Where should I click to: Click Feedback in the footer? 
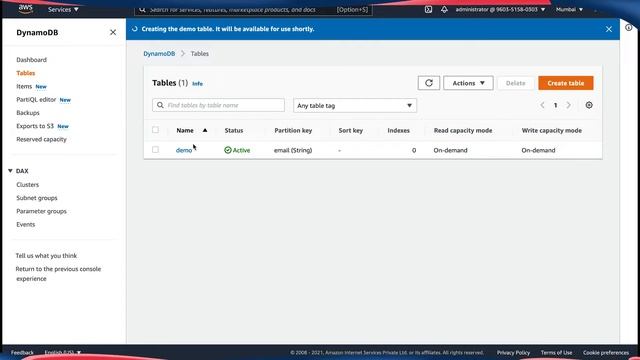(x=22, y=352)
